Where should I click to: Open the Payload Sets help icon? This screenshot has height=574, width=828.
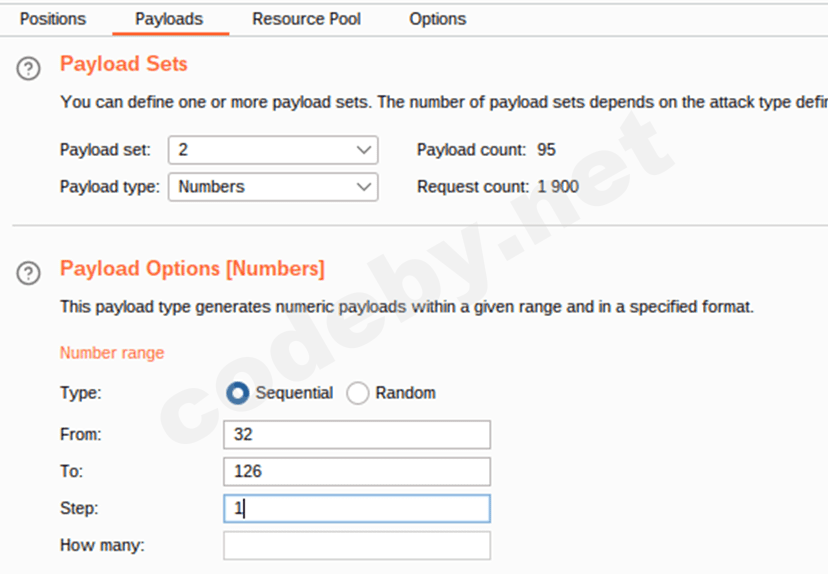point(29,68)
